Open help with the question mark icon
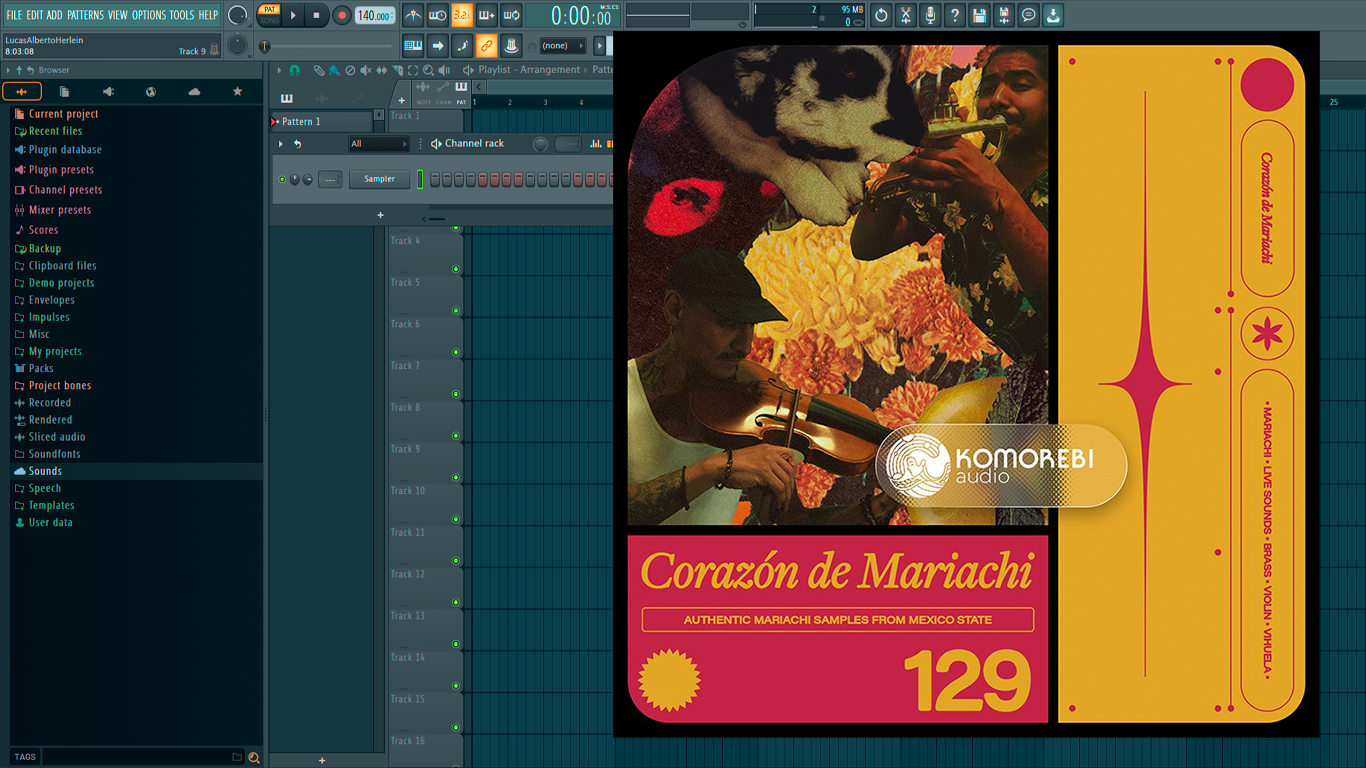 (955, 15)
